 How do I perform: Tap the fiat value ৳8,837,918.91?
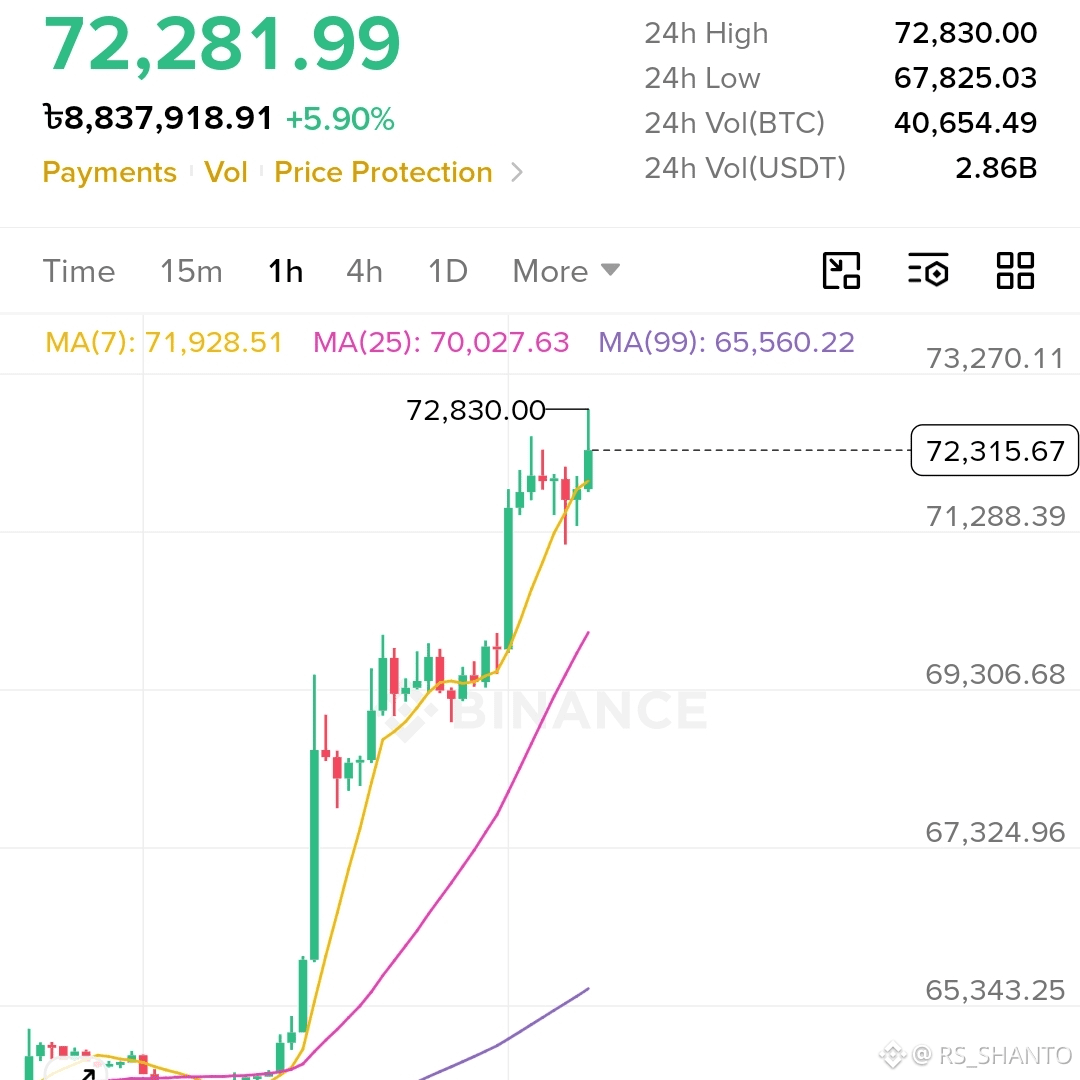tap(158, 118)
